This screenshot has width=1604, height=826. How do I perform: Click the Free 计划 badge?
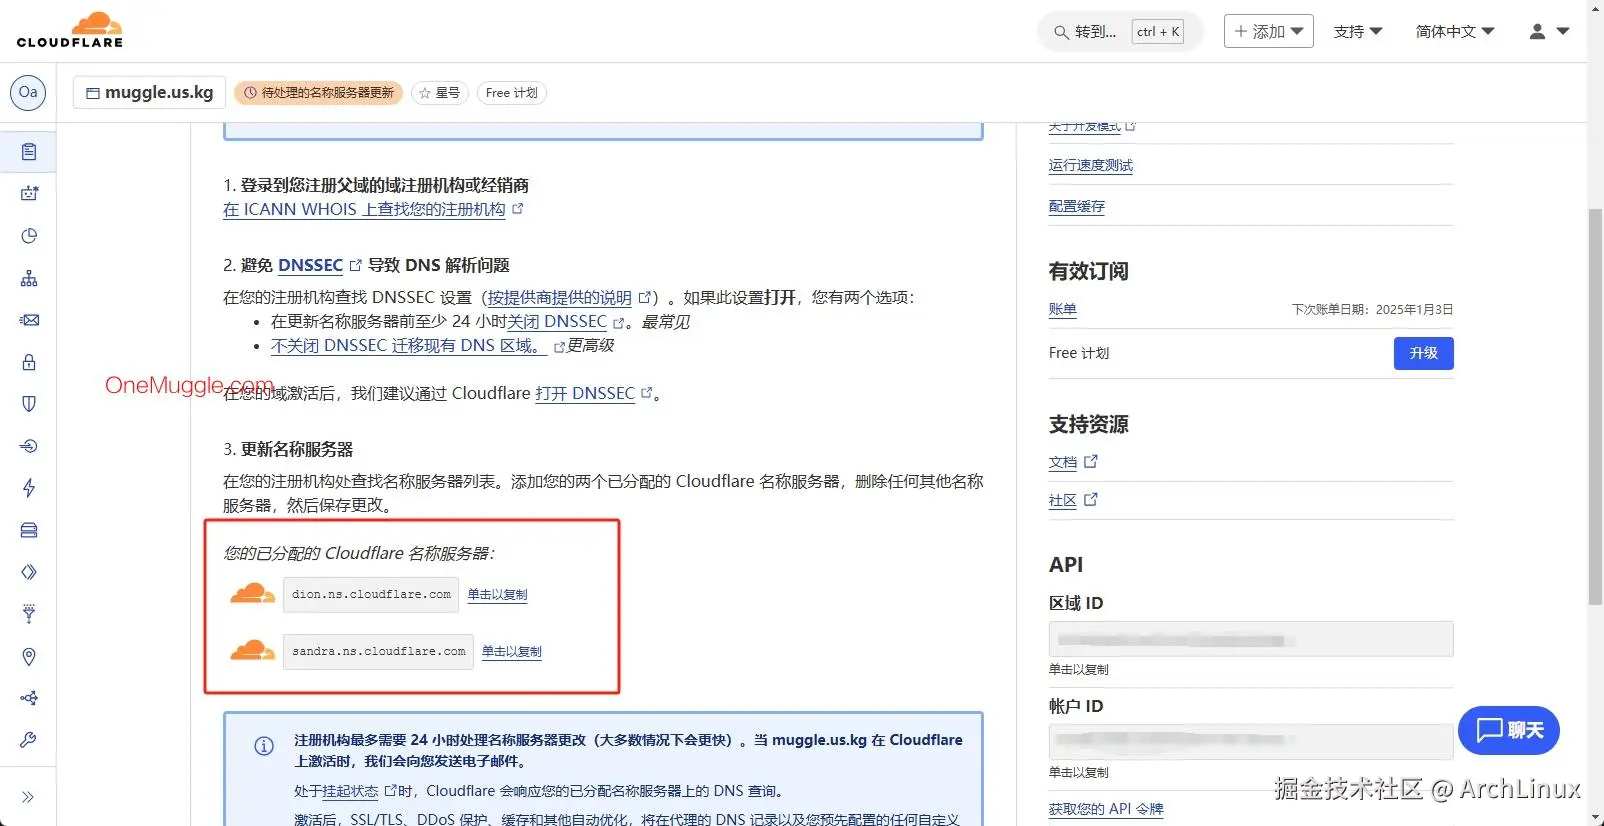(x=511, y=92)
